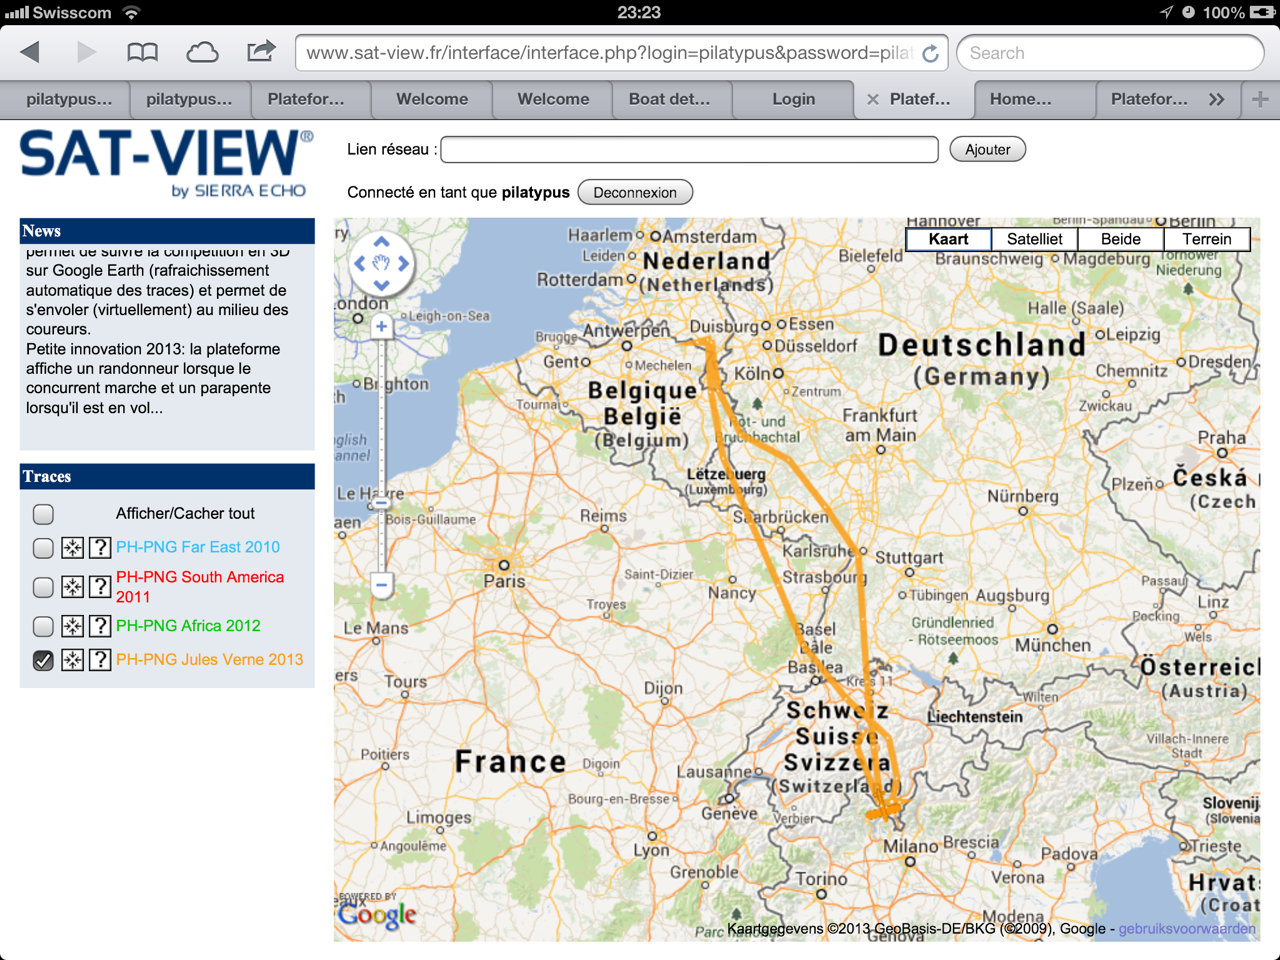The height and width of the screenshot is (960, 1280).
Task: Click the PH-PNG Far East 2010 link
Action: (198, 547)
